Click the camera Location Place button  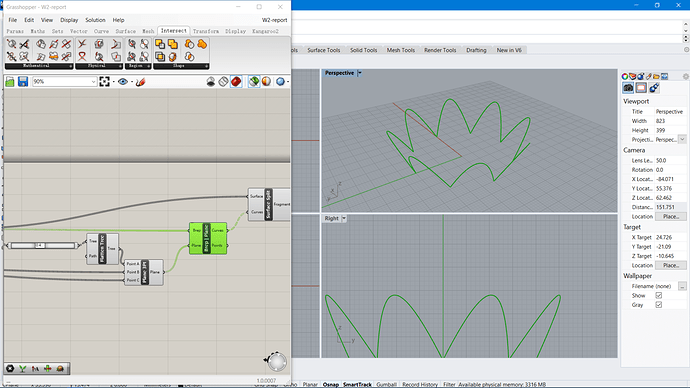coord(671,216)
